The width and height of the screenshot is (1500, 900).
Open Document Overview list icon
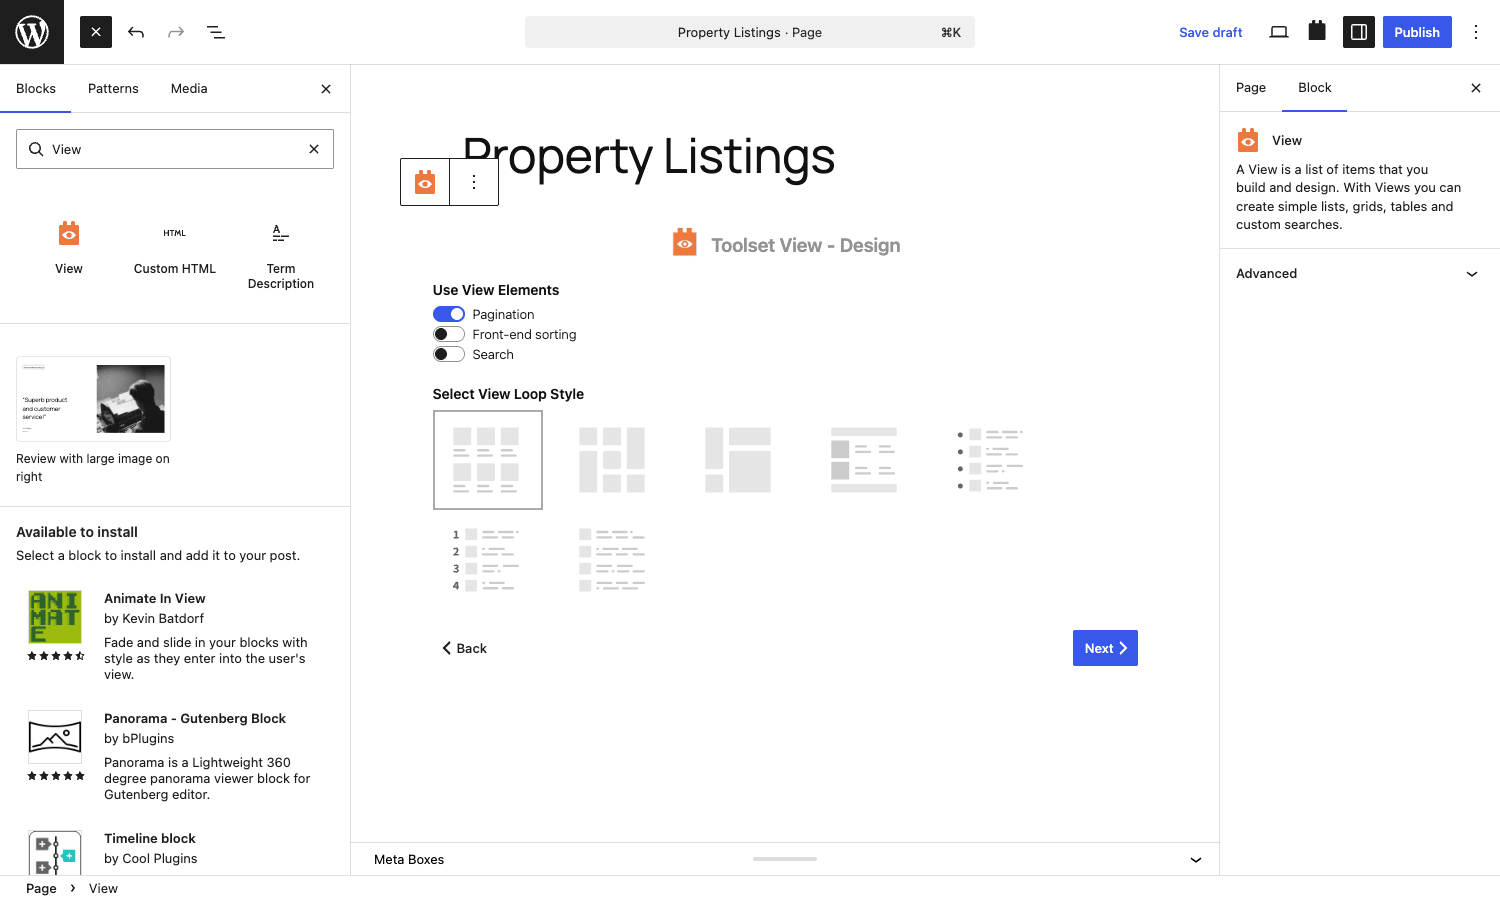pos(216,32)
